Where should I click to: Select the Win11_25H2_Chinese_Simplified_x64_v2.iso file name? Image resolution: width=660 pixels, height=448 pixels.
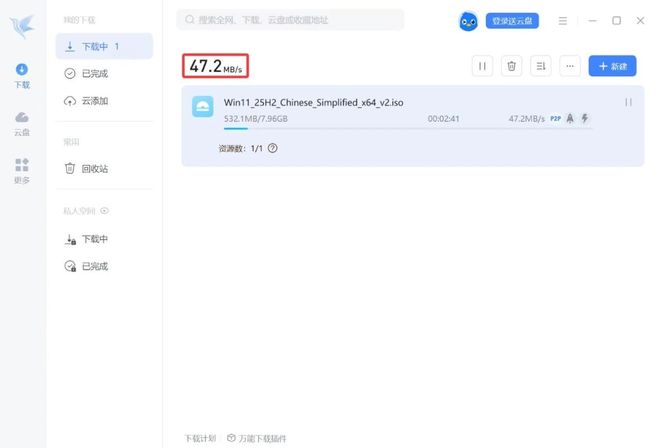click(314, 103)
